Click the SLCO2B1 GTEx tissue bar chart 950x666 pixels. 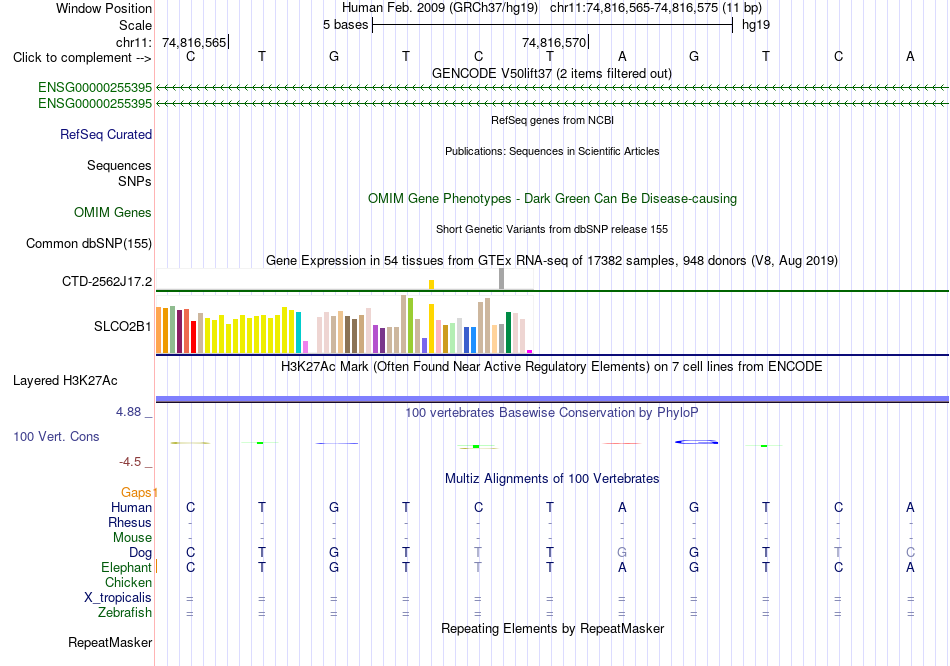[344, 324]
